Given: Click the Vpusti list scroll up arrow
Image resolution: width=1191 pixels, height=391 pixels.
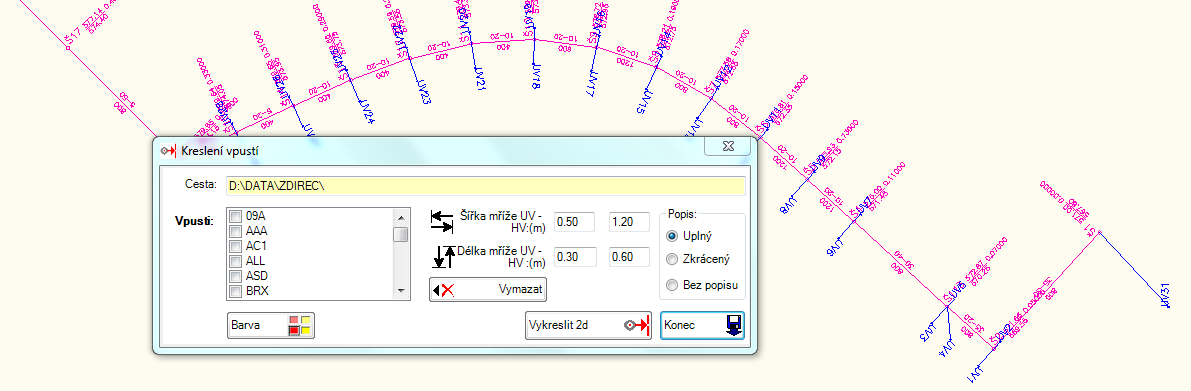Looking at the screenshot, I should [400, 216].
